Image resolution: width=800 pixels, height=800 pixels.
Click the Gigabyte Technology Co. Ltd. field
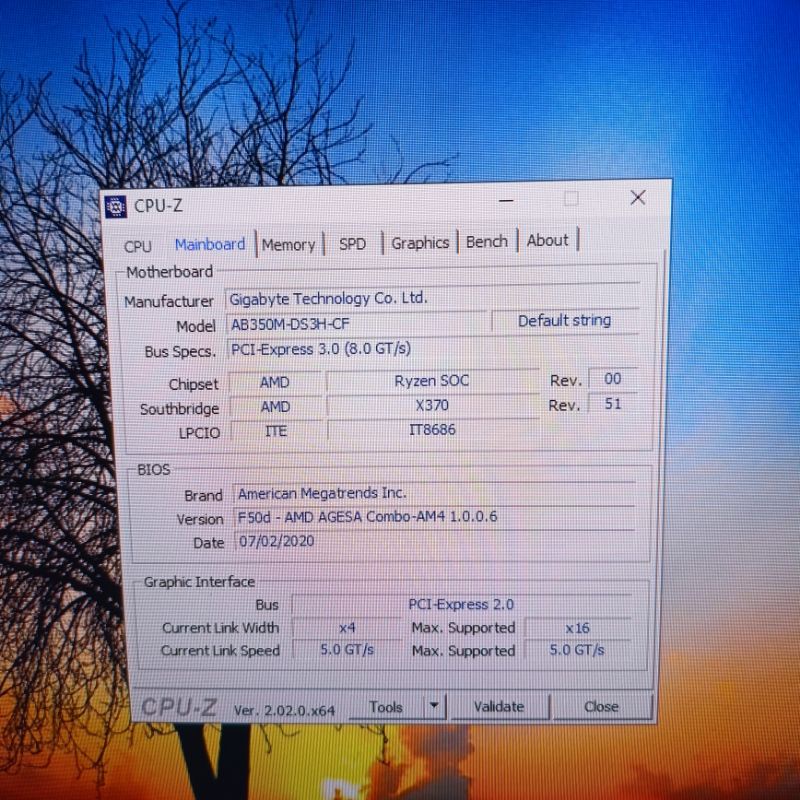point(432,298)
